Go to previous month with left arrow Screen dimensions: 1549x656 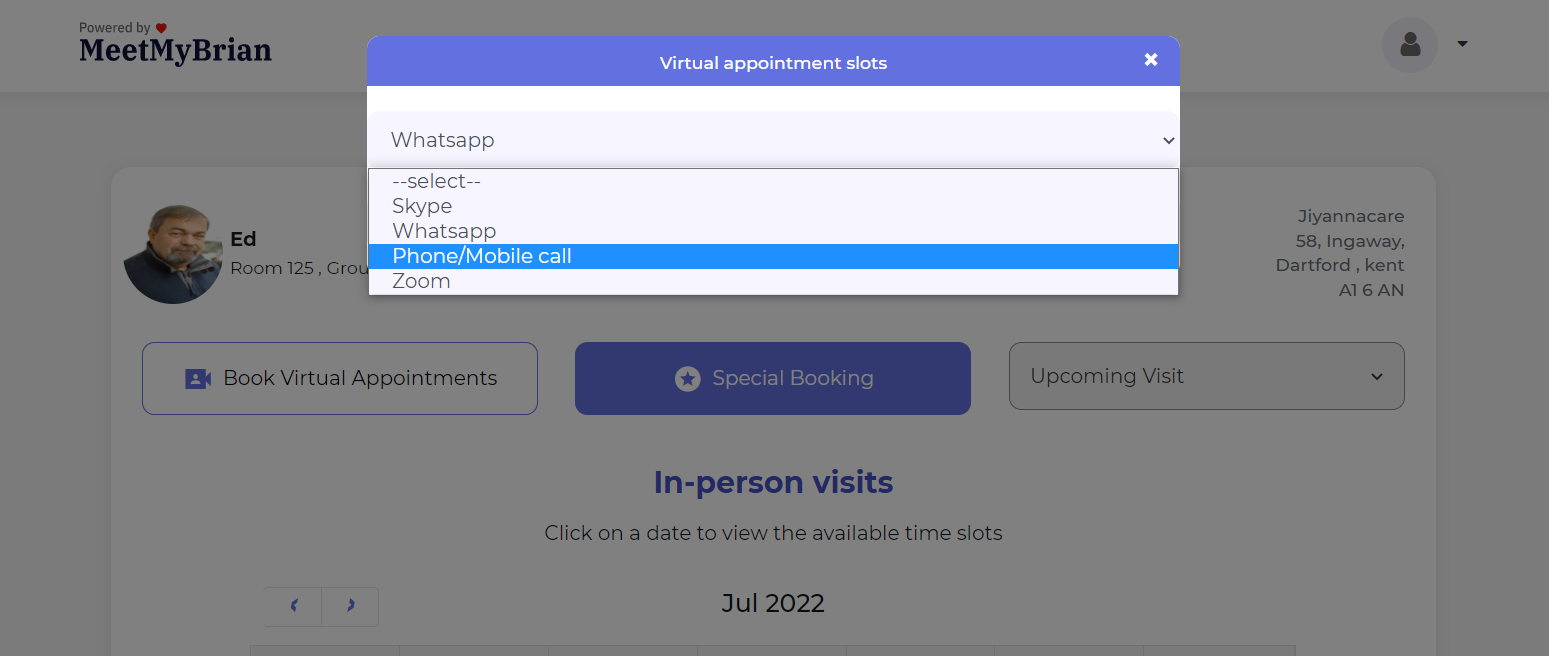pyautogui.click(x=294, y=606)
